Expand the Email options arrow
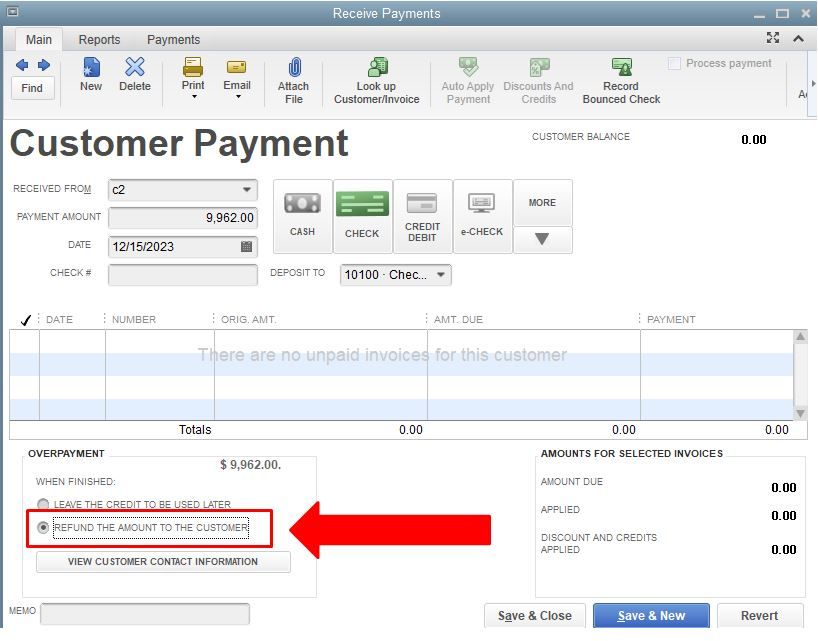Image resolution: width=818 pixels, height=641 pixels. tap(238, 96)
